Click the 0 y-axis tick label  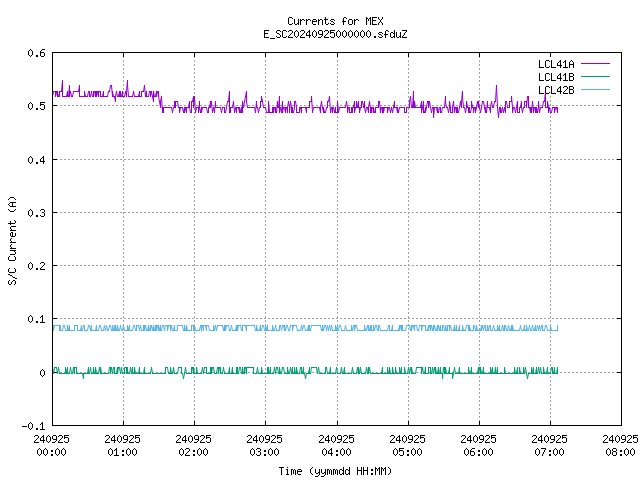click(42, 373)
